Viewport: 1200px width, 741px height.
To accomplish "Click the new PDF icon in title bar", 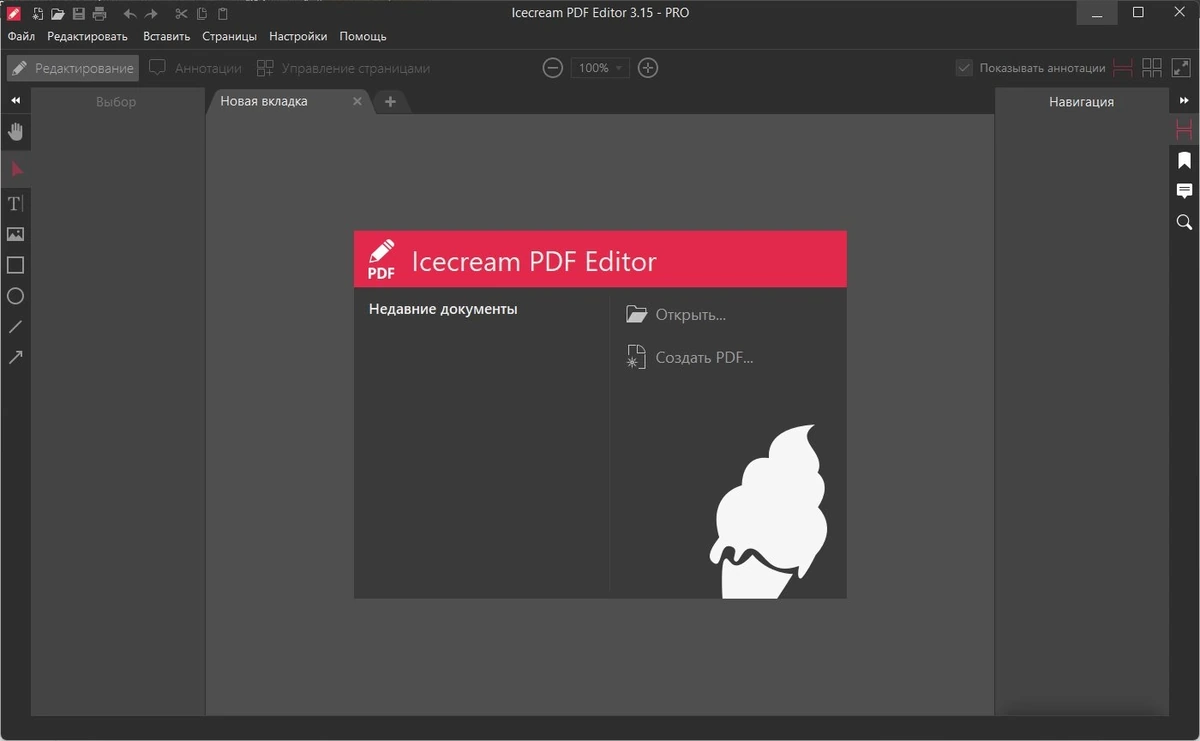I will (x=38, y=13).
